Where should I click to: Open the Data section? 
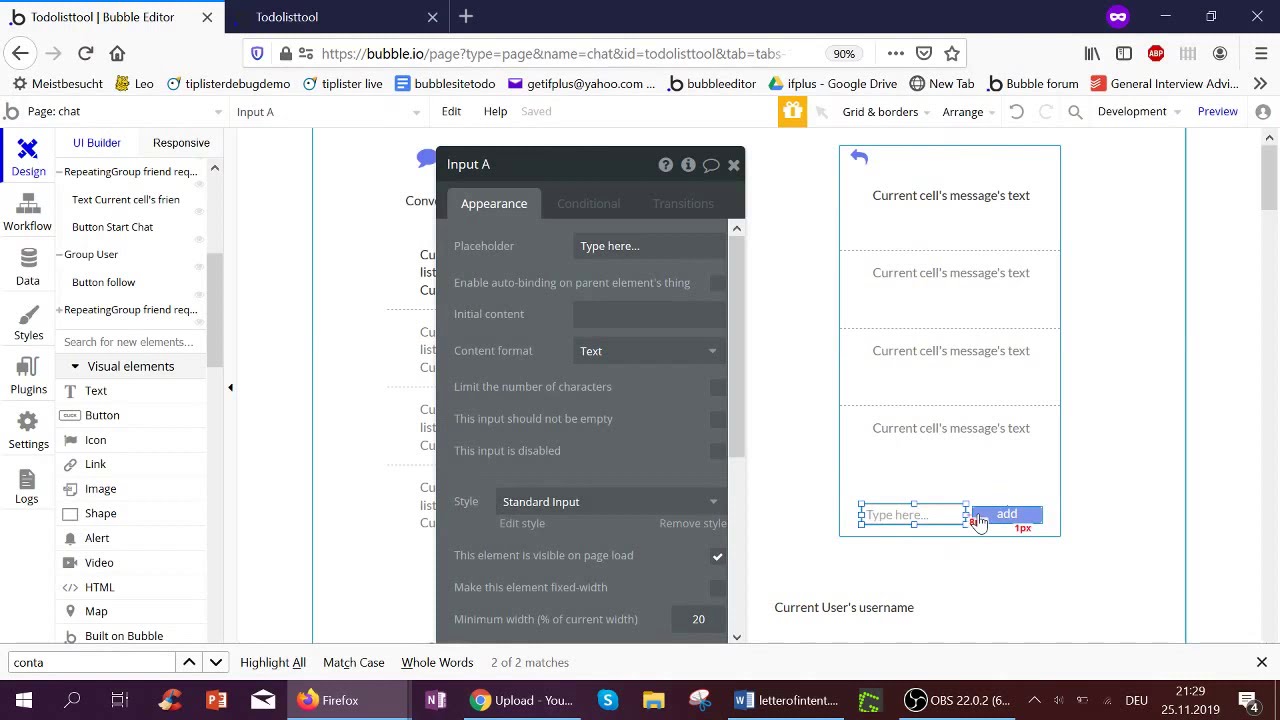(x=28, y=267)
